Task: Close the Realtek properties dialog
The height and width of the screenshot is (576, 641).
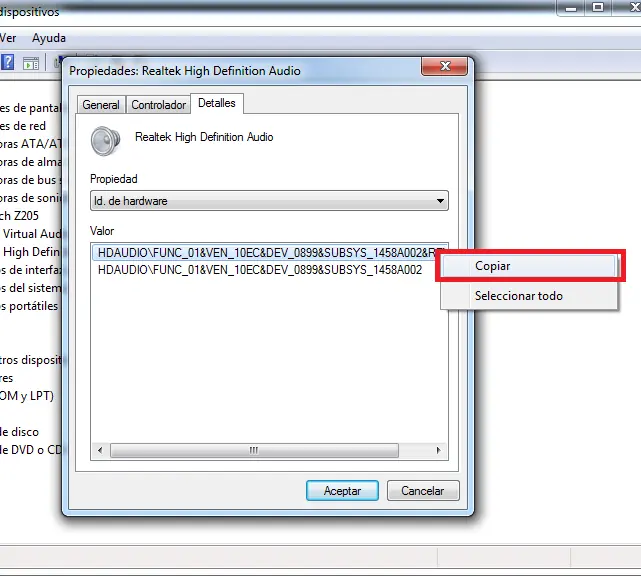Action: (x=444, y=66)
